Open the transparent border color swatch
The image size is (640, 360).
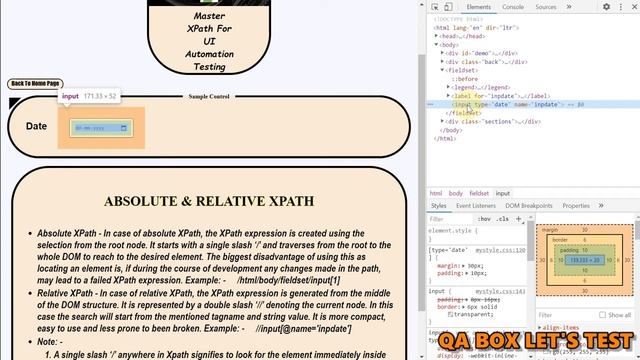pos(451,314)
